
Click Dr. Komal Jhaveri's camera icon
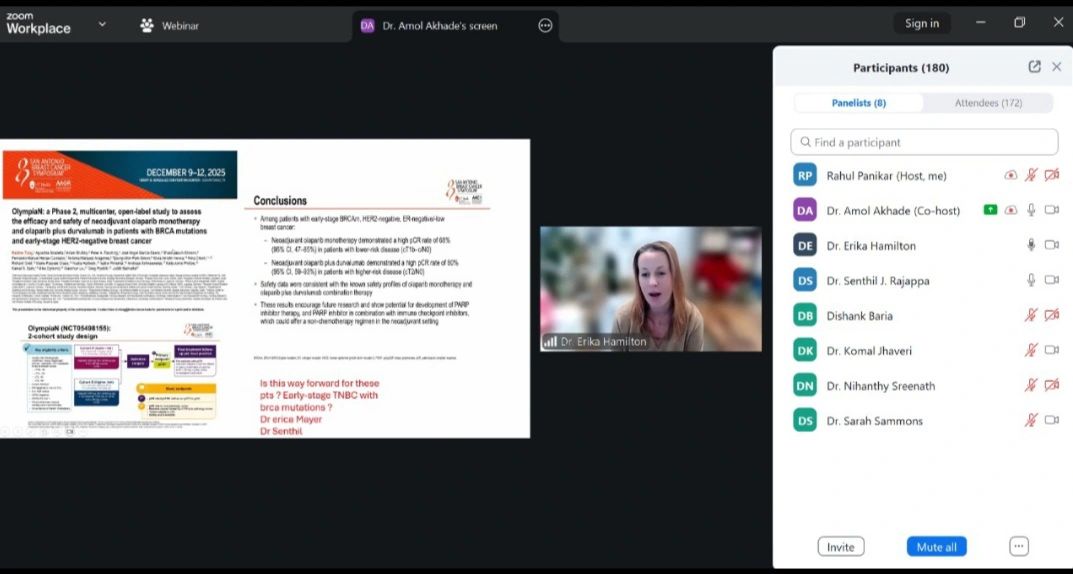coord(1051,350)
